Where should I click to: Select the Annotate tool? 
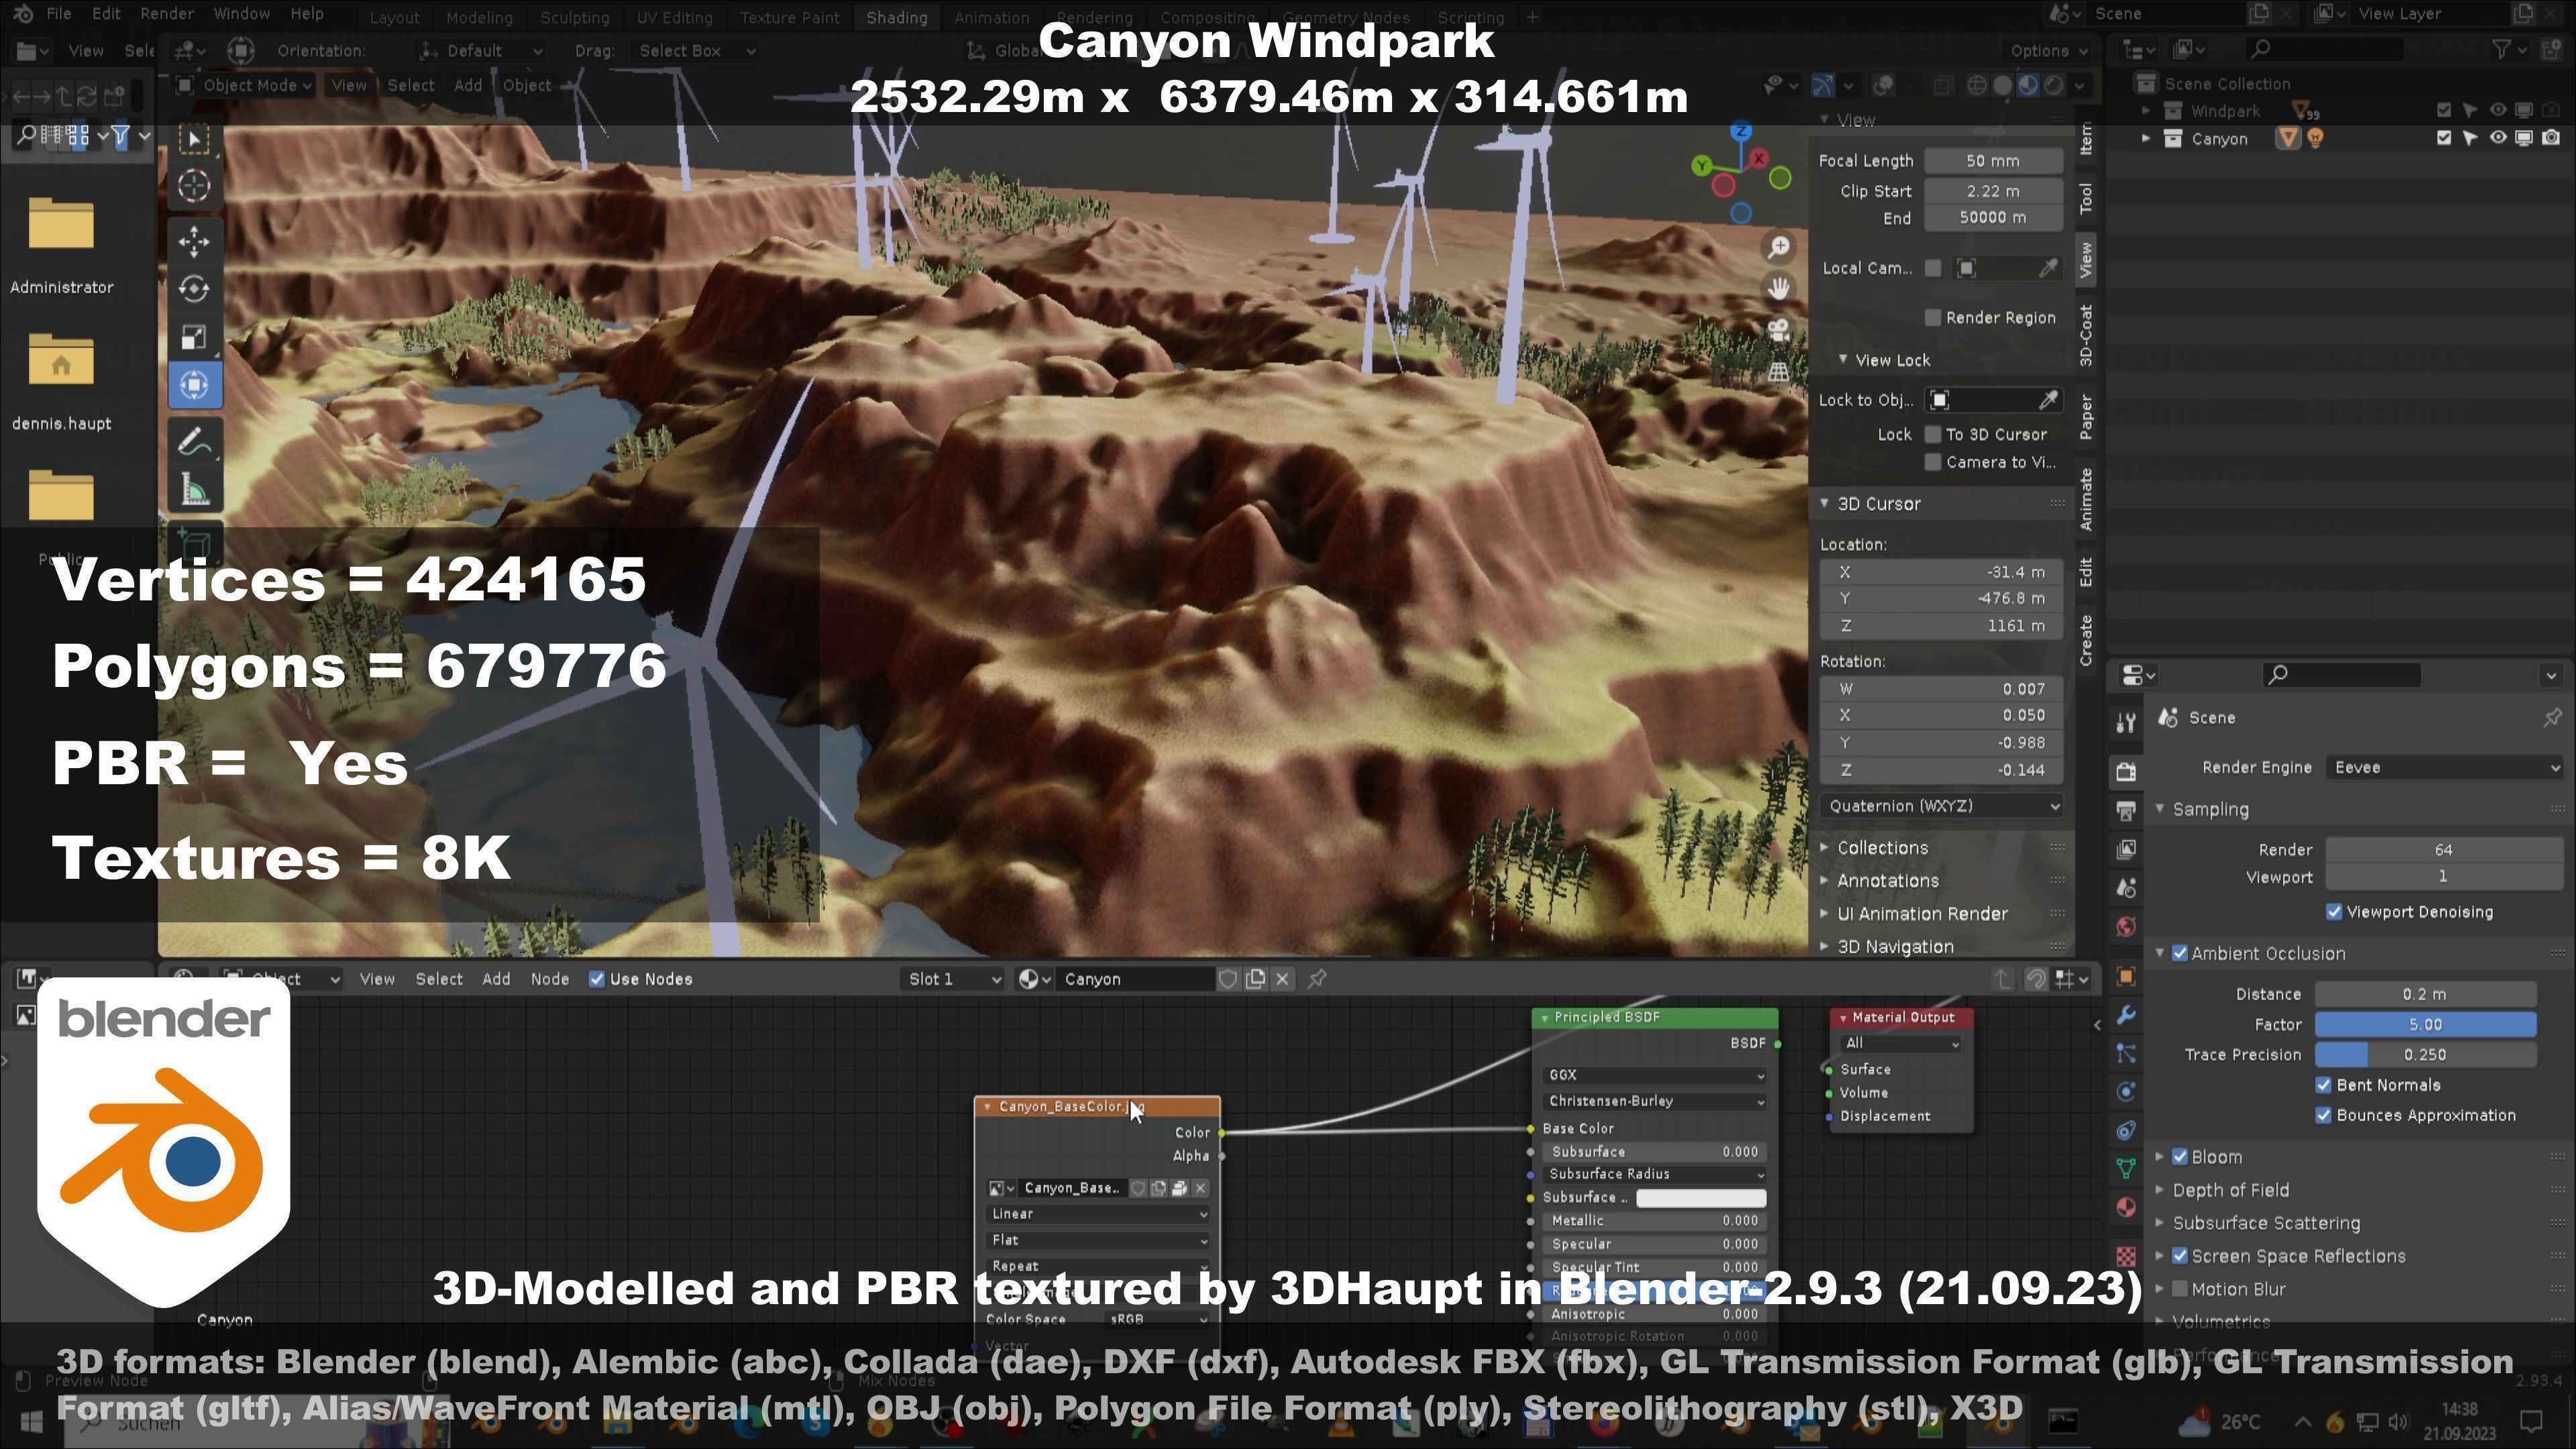click(x=194, y=441)
